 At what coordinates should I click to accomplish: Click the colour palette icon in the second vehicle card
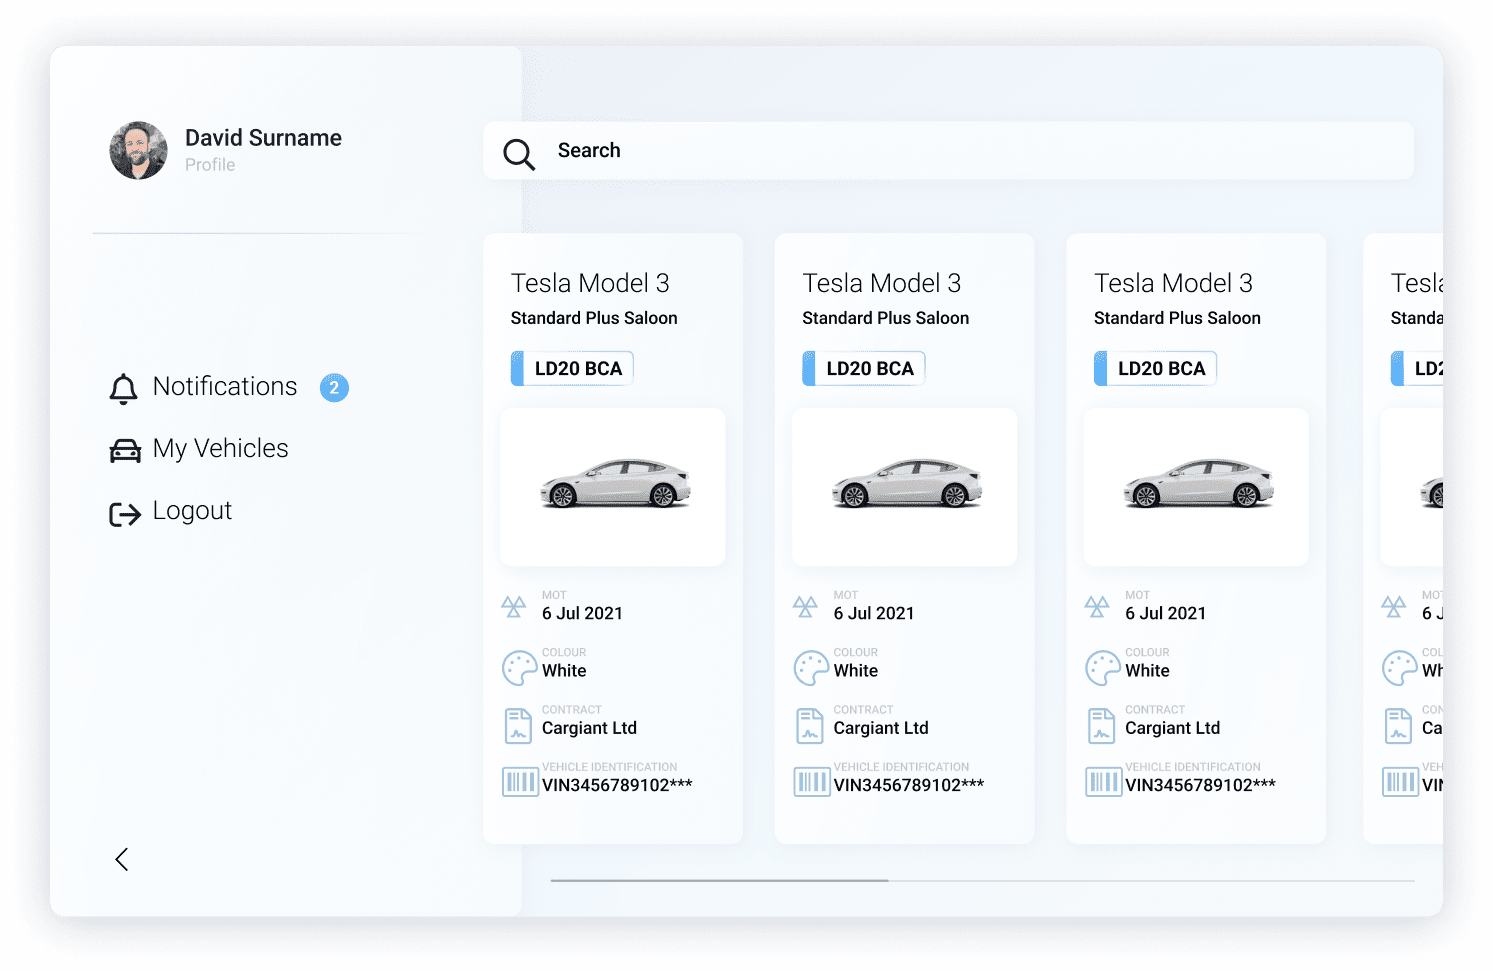pos(811,668)
